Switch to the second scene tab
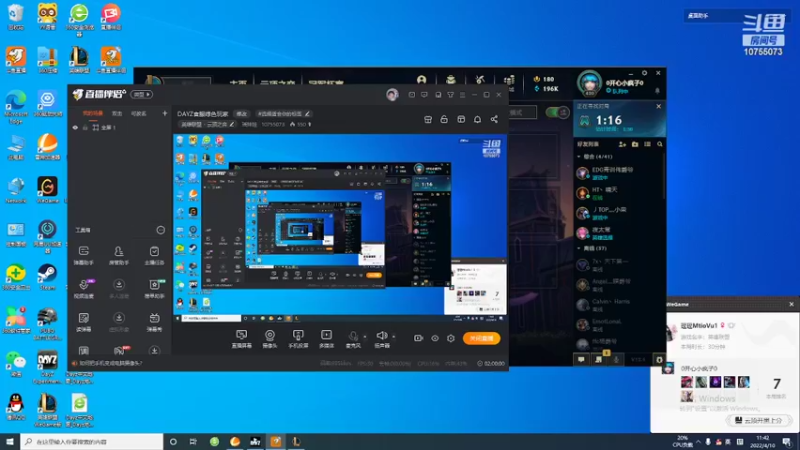 117,113
